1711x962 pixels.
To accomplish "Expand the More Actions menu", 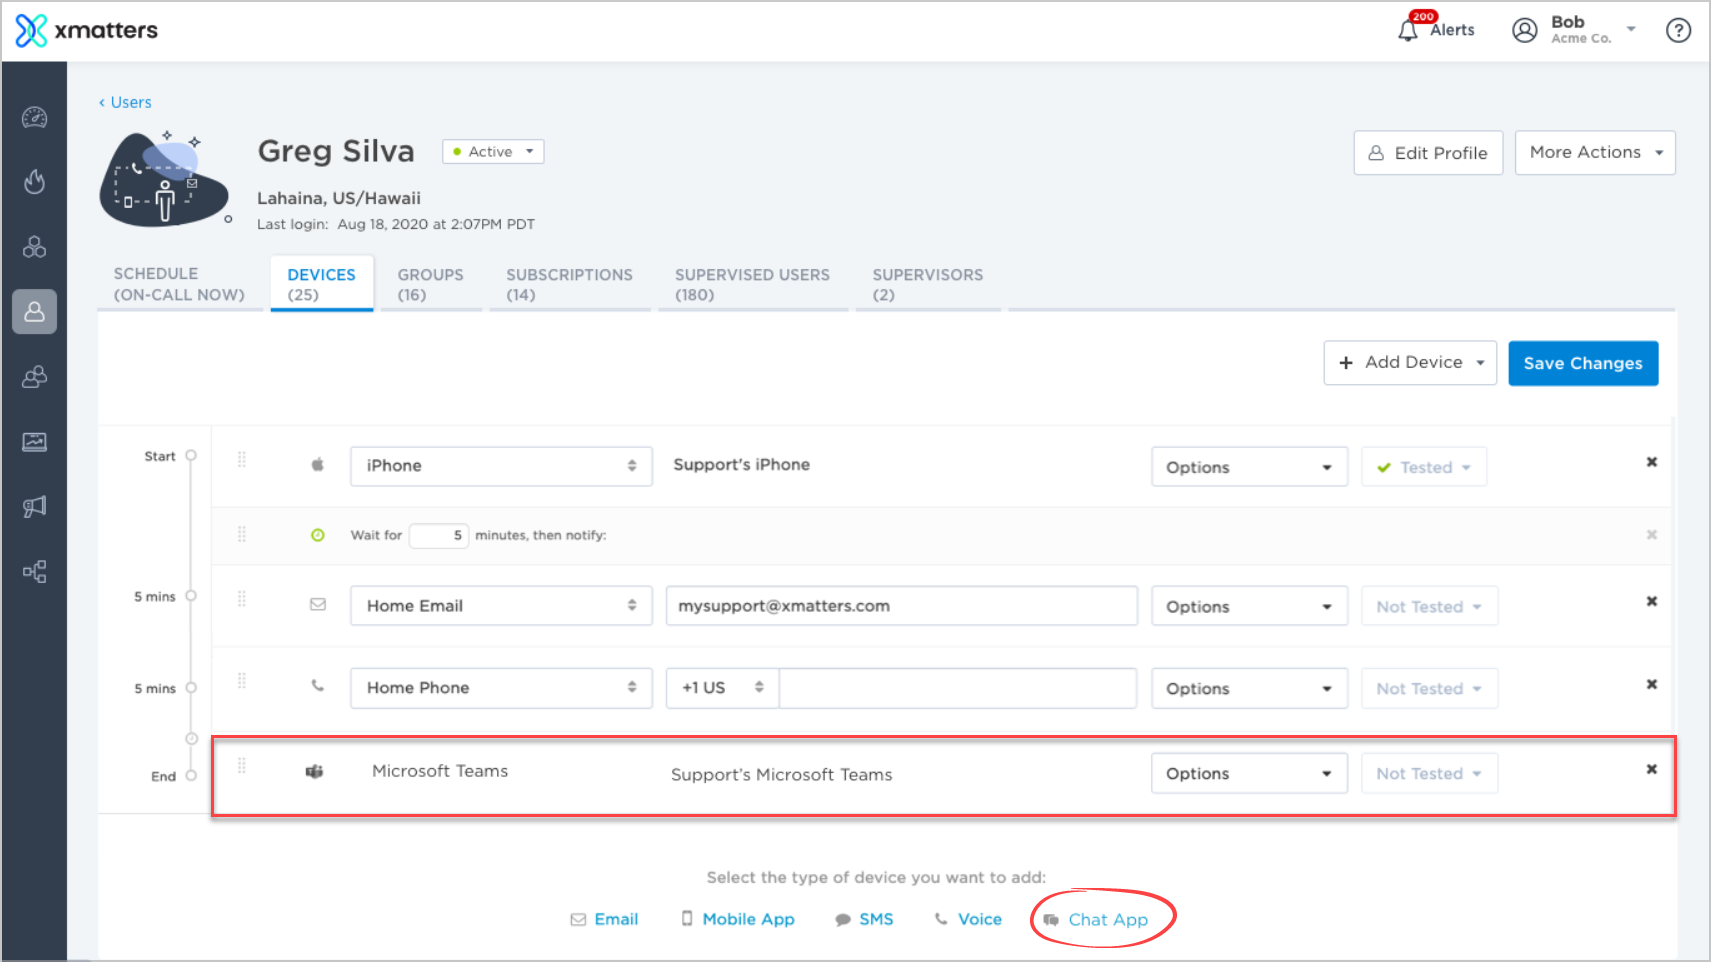I will [1595, 153].
